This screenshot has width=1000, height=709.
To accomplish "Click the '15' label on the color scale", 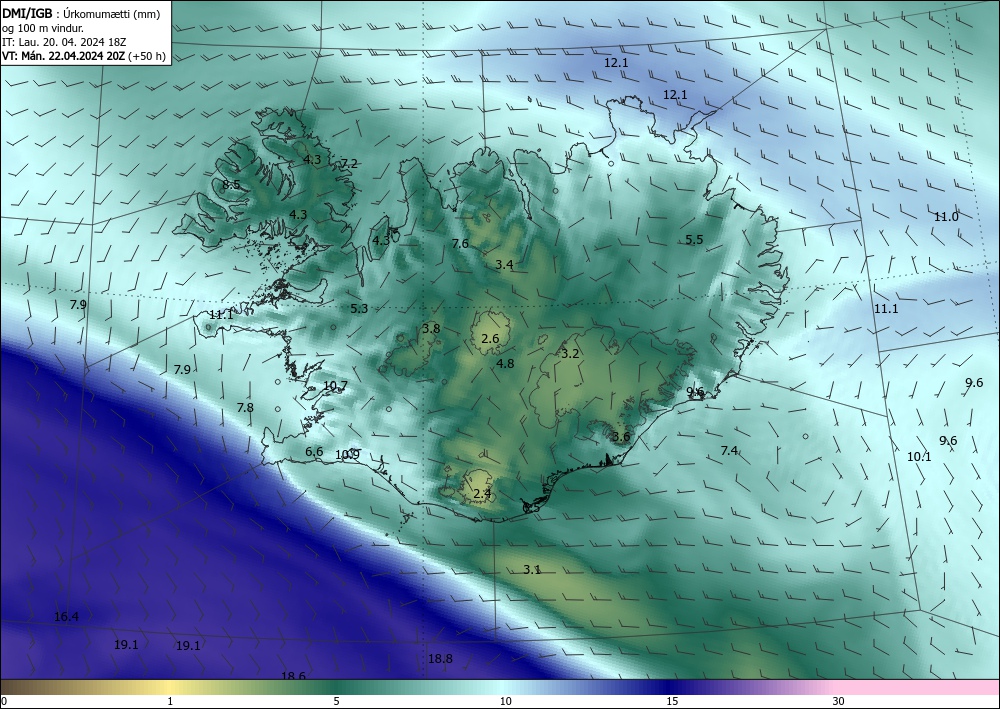I will tap(672, 701).
